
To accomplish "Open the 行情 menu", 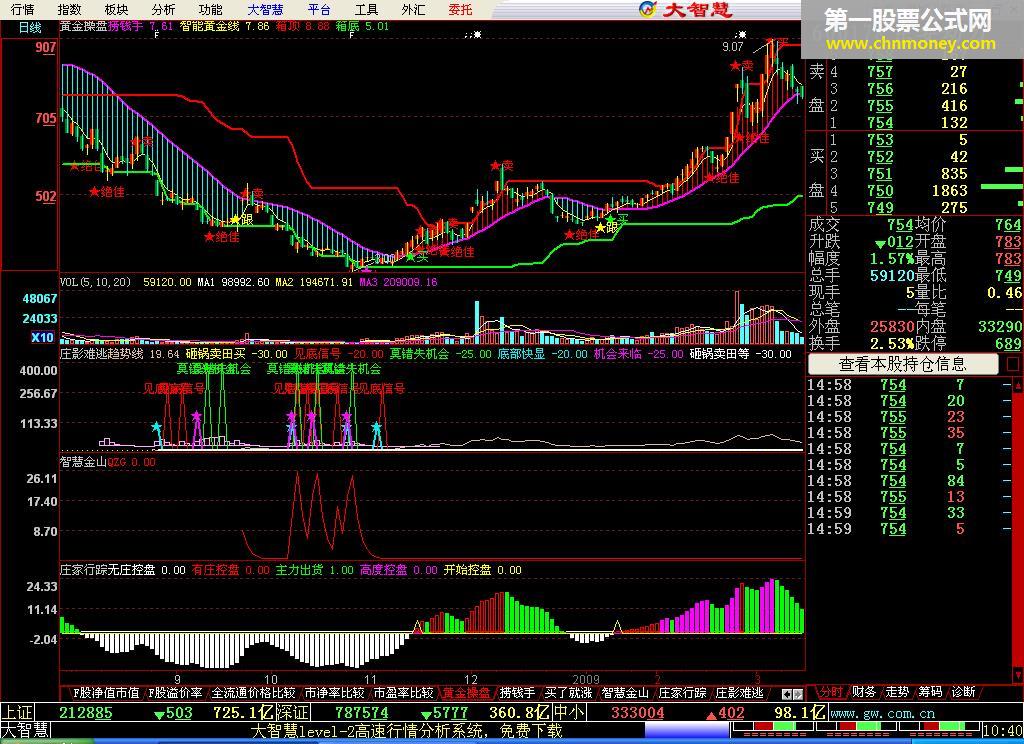I will 22,9.
